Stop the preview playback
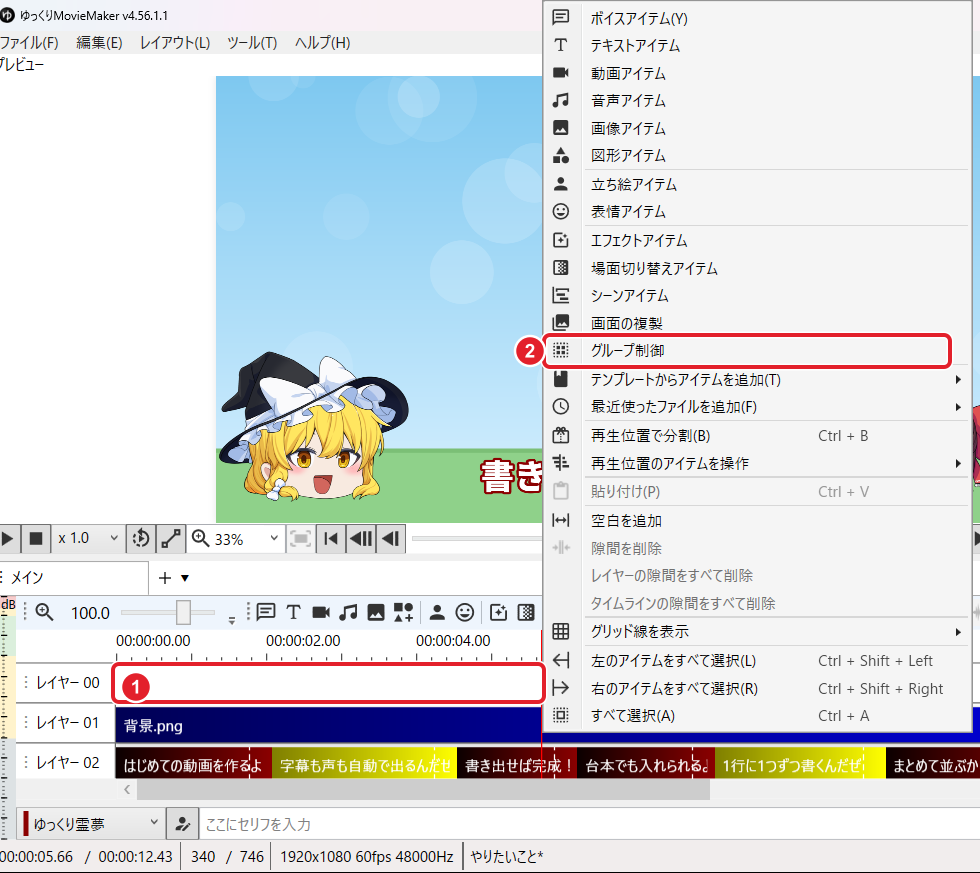 click(x=36, y=539)
